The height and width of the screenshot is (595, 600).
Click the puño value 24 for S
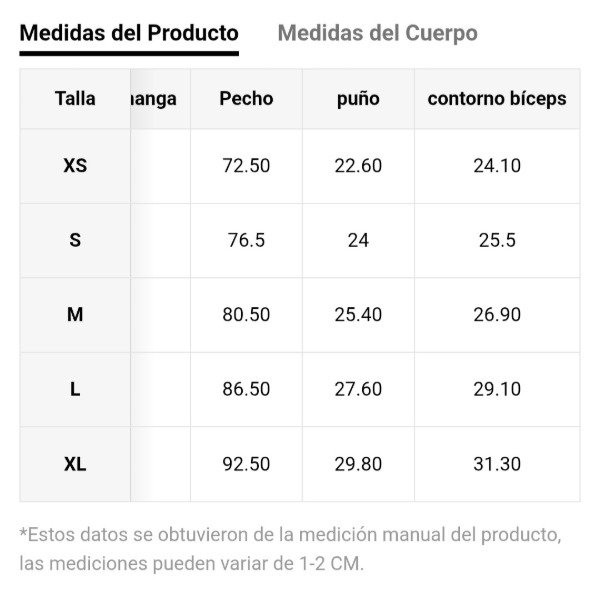(358, 240)
